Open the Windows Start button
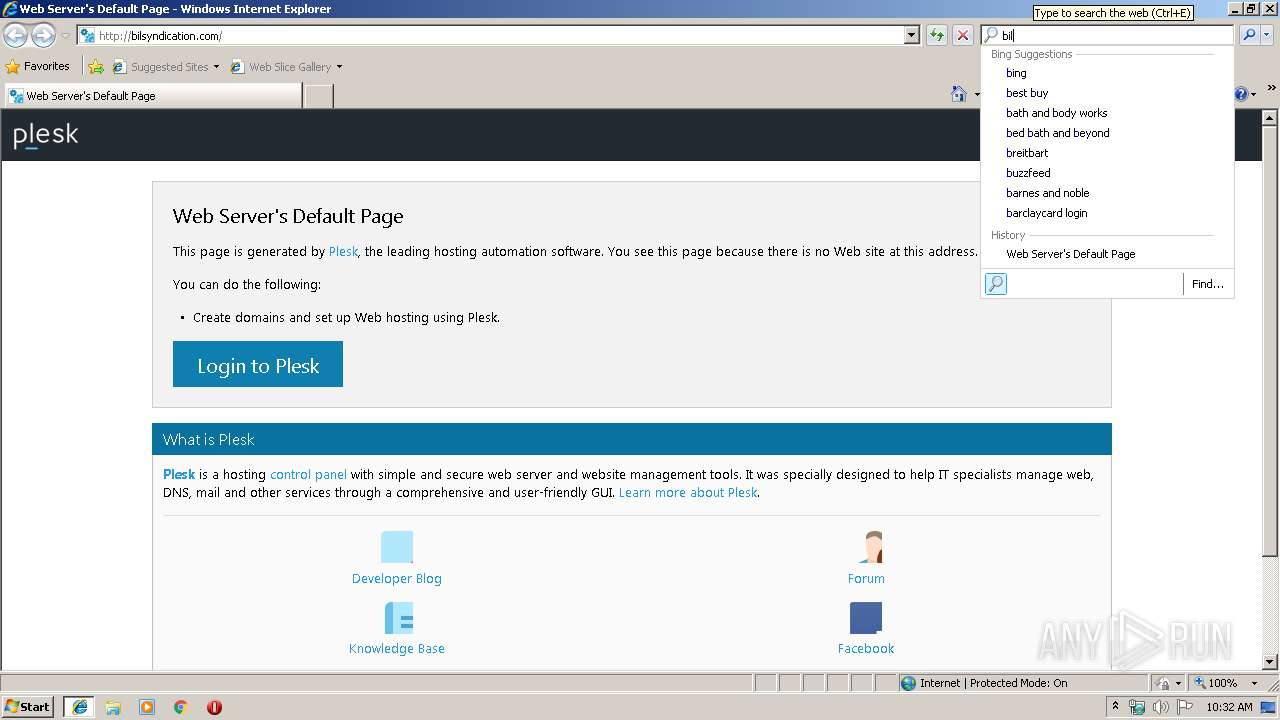Viewport: 1280px width, 720px height. pyautogui.click(x=28, y=707)
